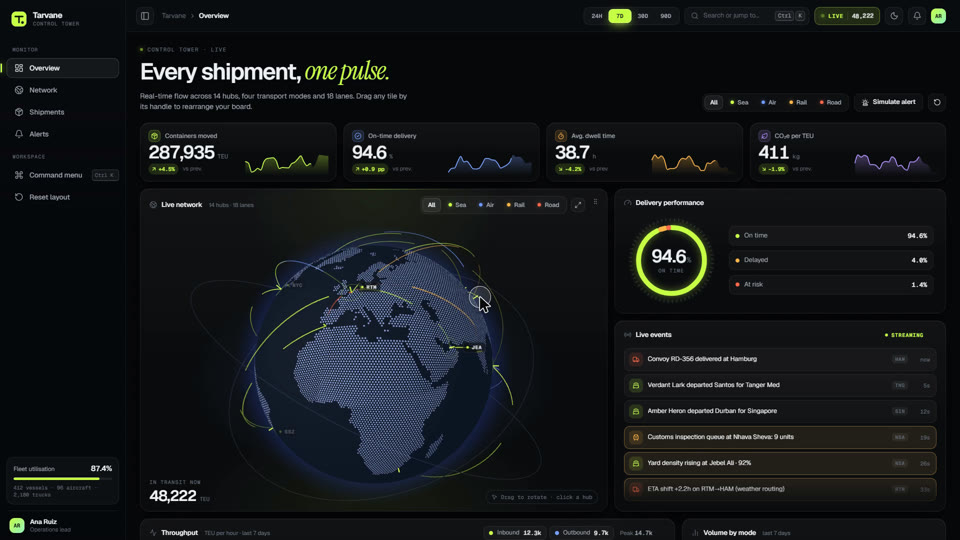Select All in Live network filter

click(x=432, y=205)
